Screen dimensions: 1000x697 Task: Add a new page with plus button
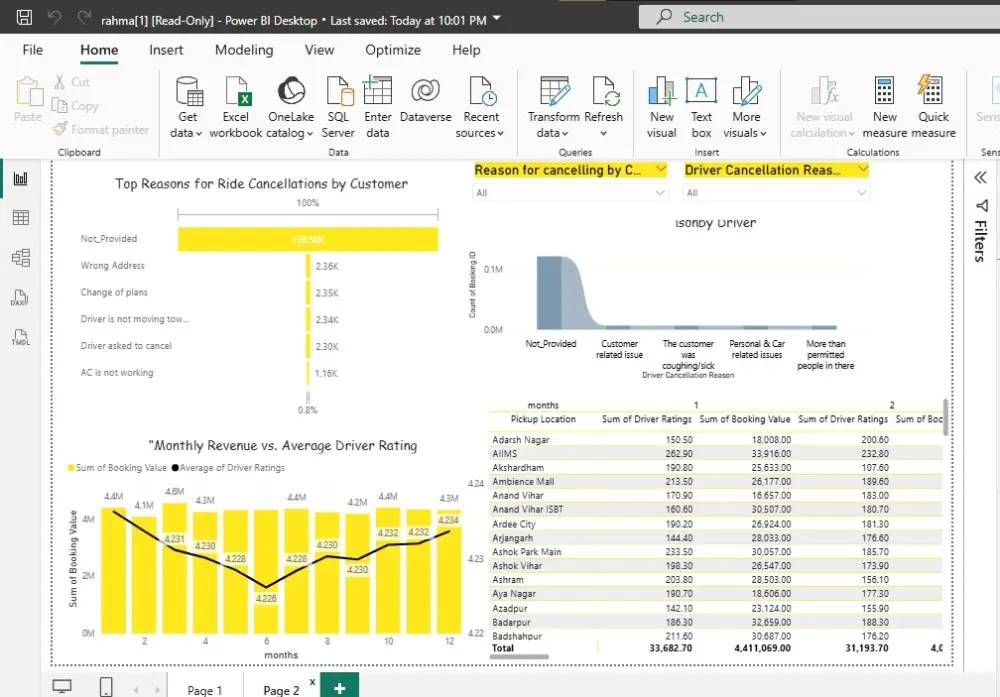(339, 687)
